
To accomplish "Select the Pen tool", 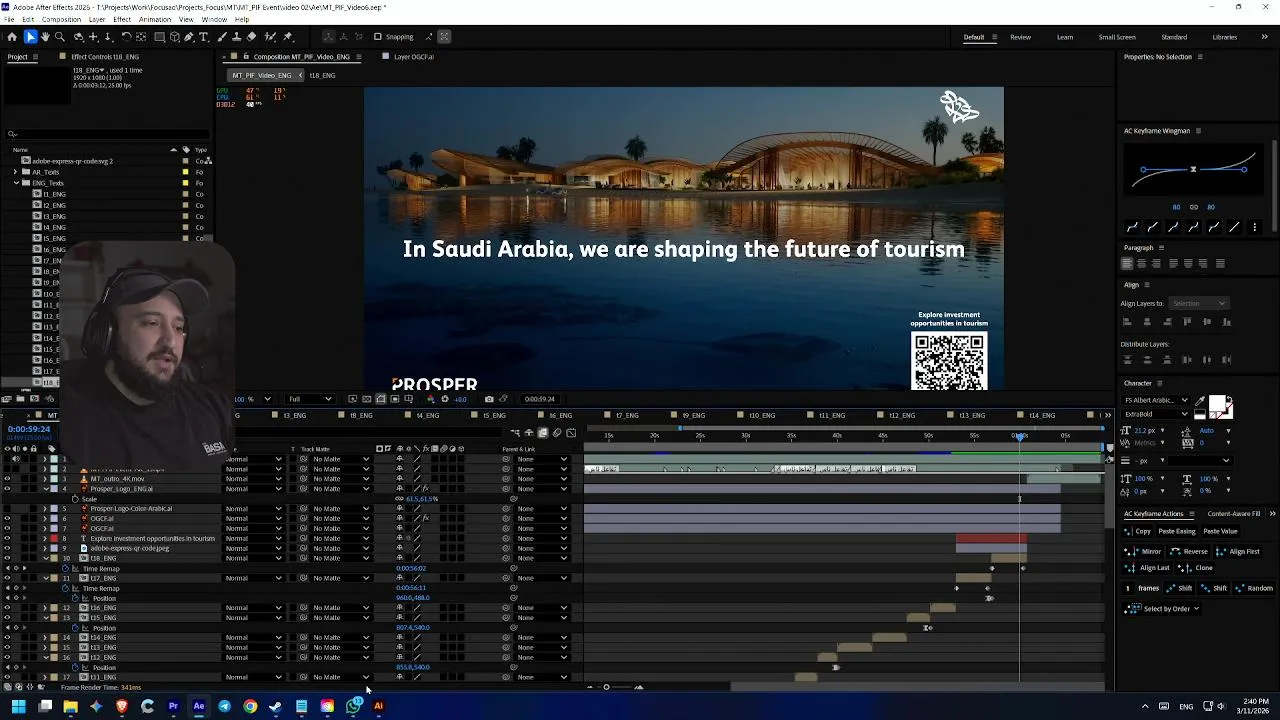I will click(189, 37).
